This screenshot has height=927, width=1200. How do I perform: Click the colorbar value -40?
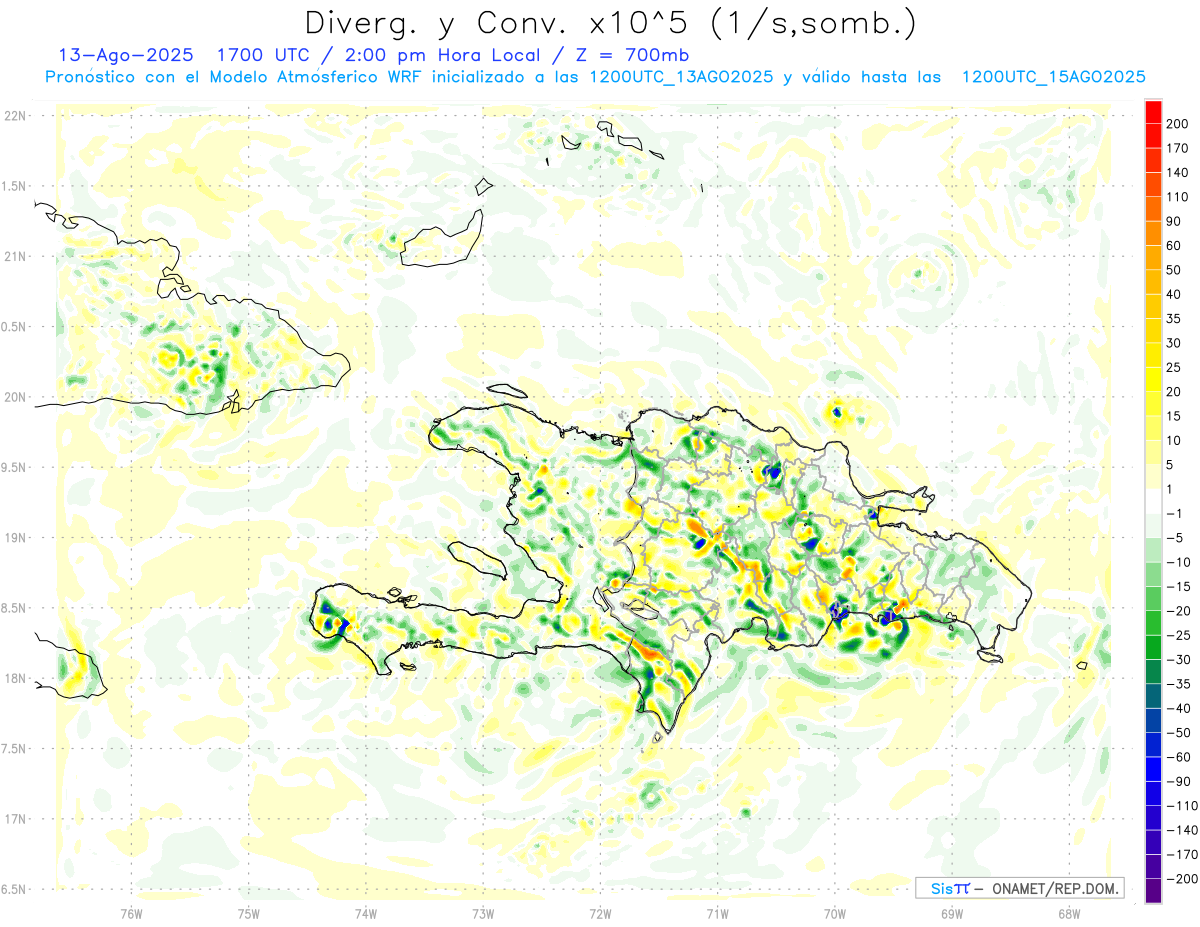click(1179, 708)
